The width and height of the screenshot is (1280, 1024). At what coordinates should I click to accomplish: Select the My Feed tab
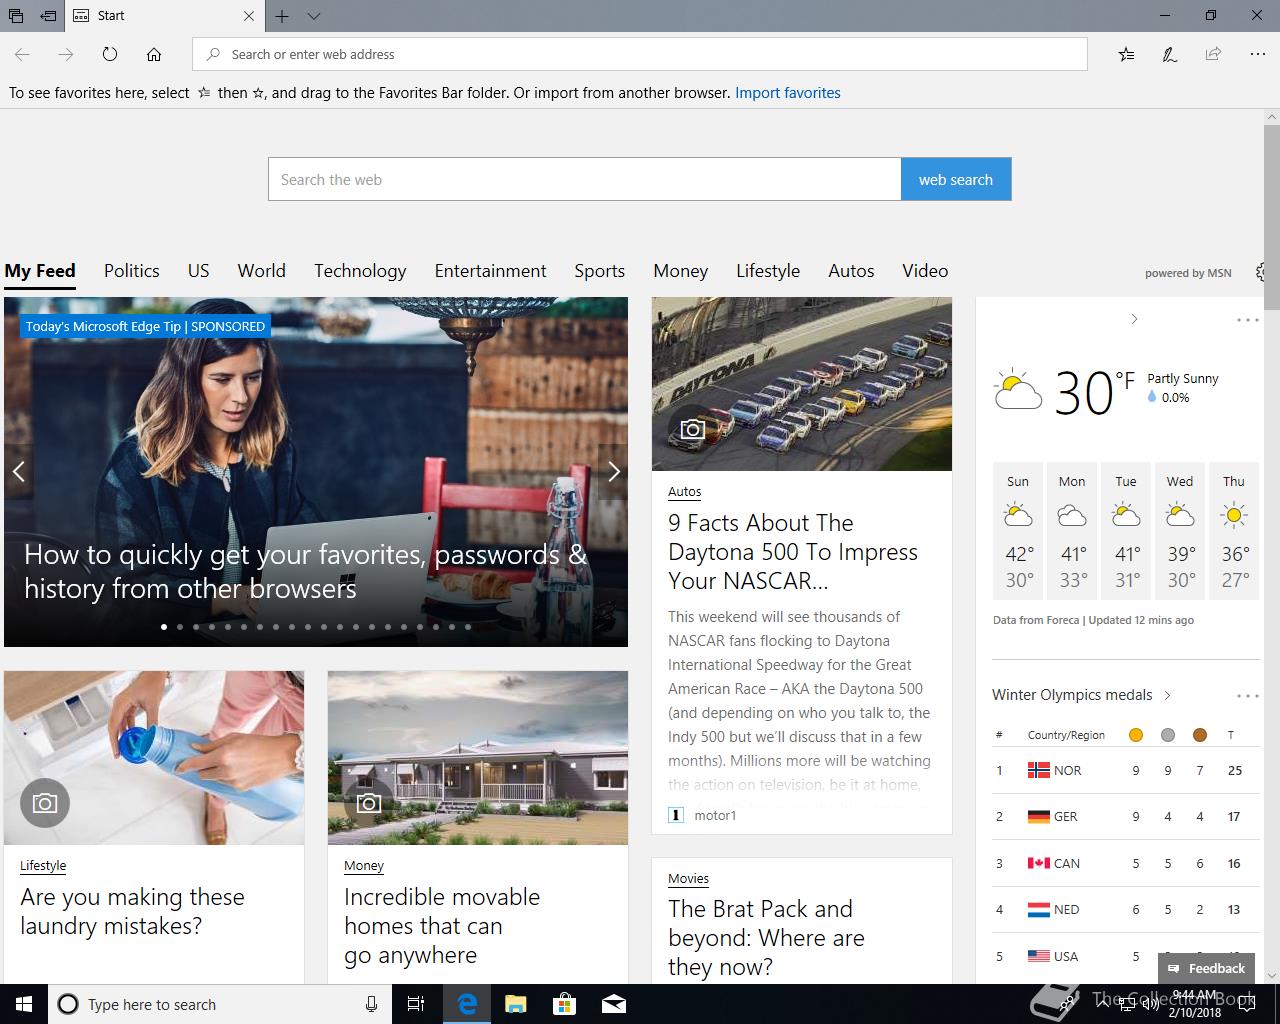pos(40,271)
